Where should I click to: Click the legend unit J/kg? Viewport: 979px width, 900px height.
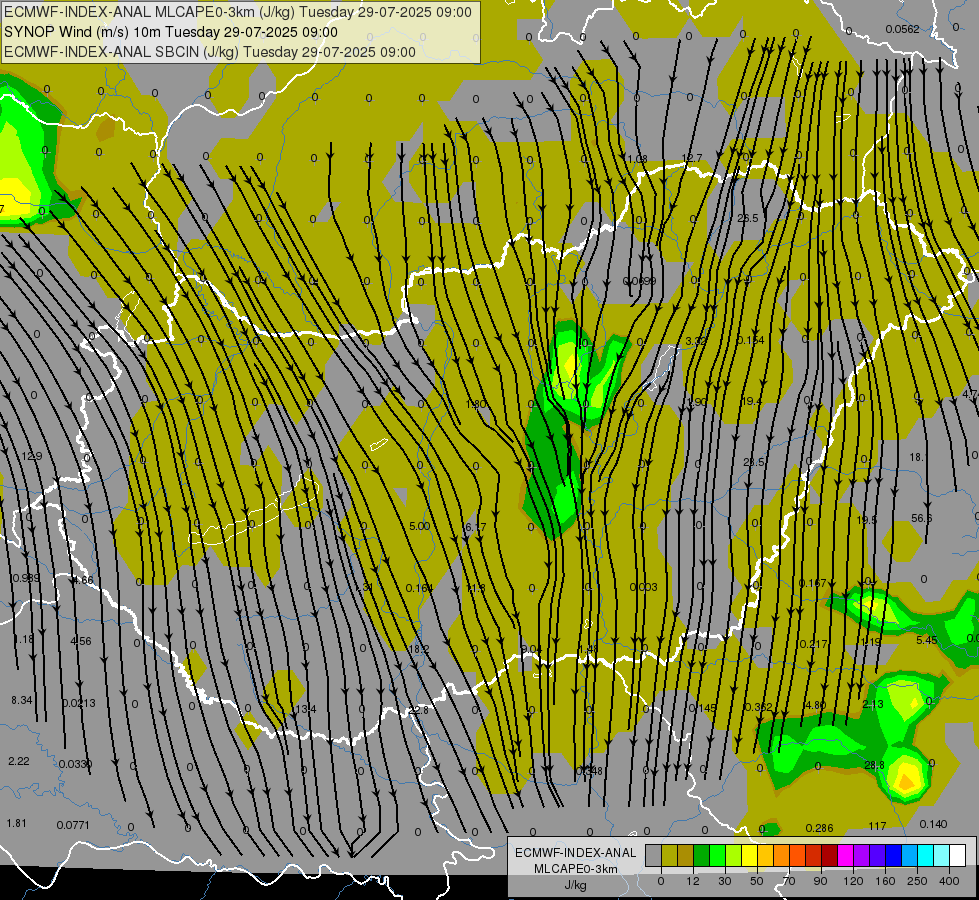576,885
